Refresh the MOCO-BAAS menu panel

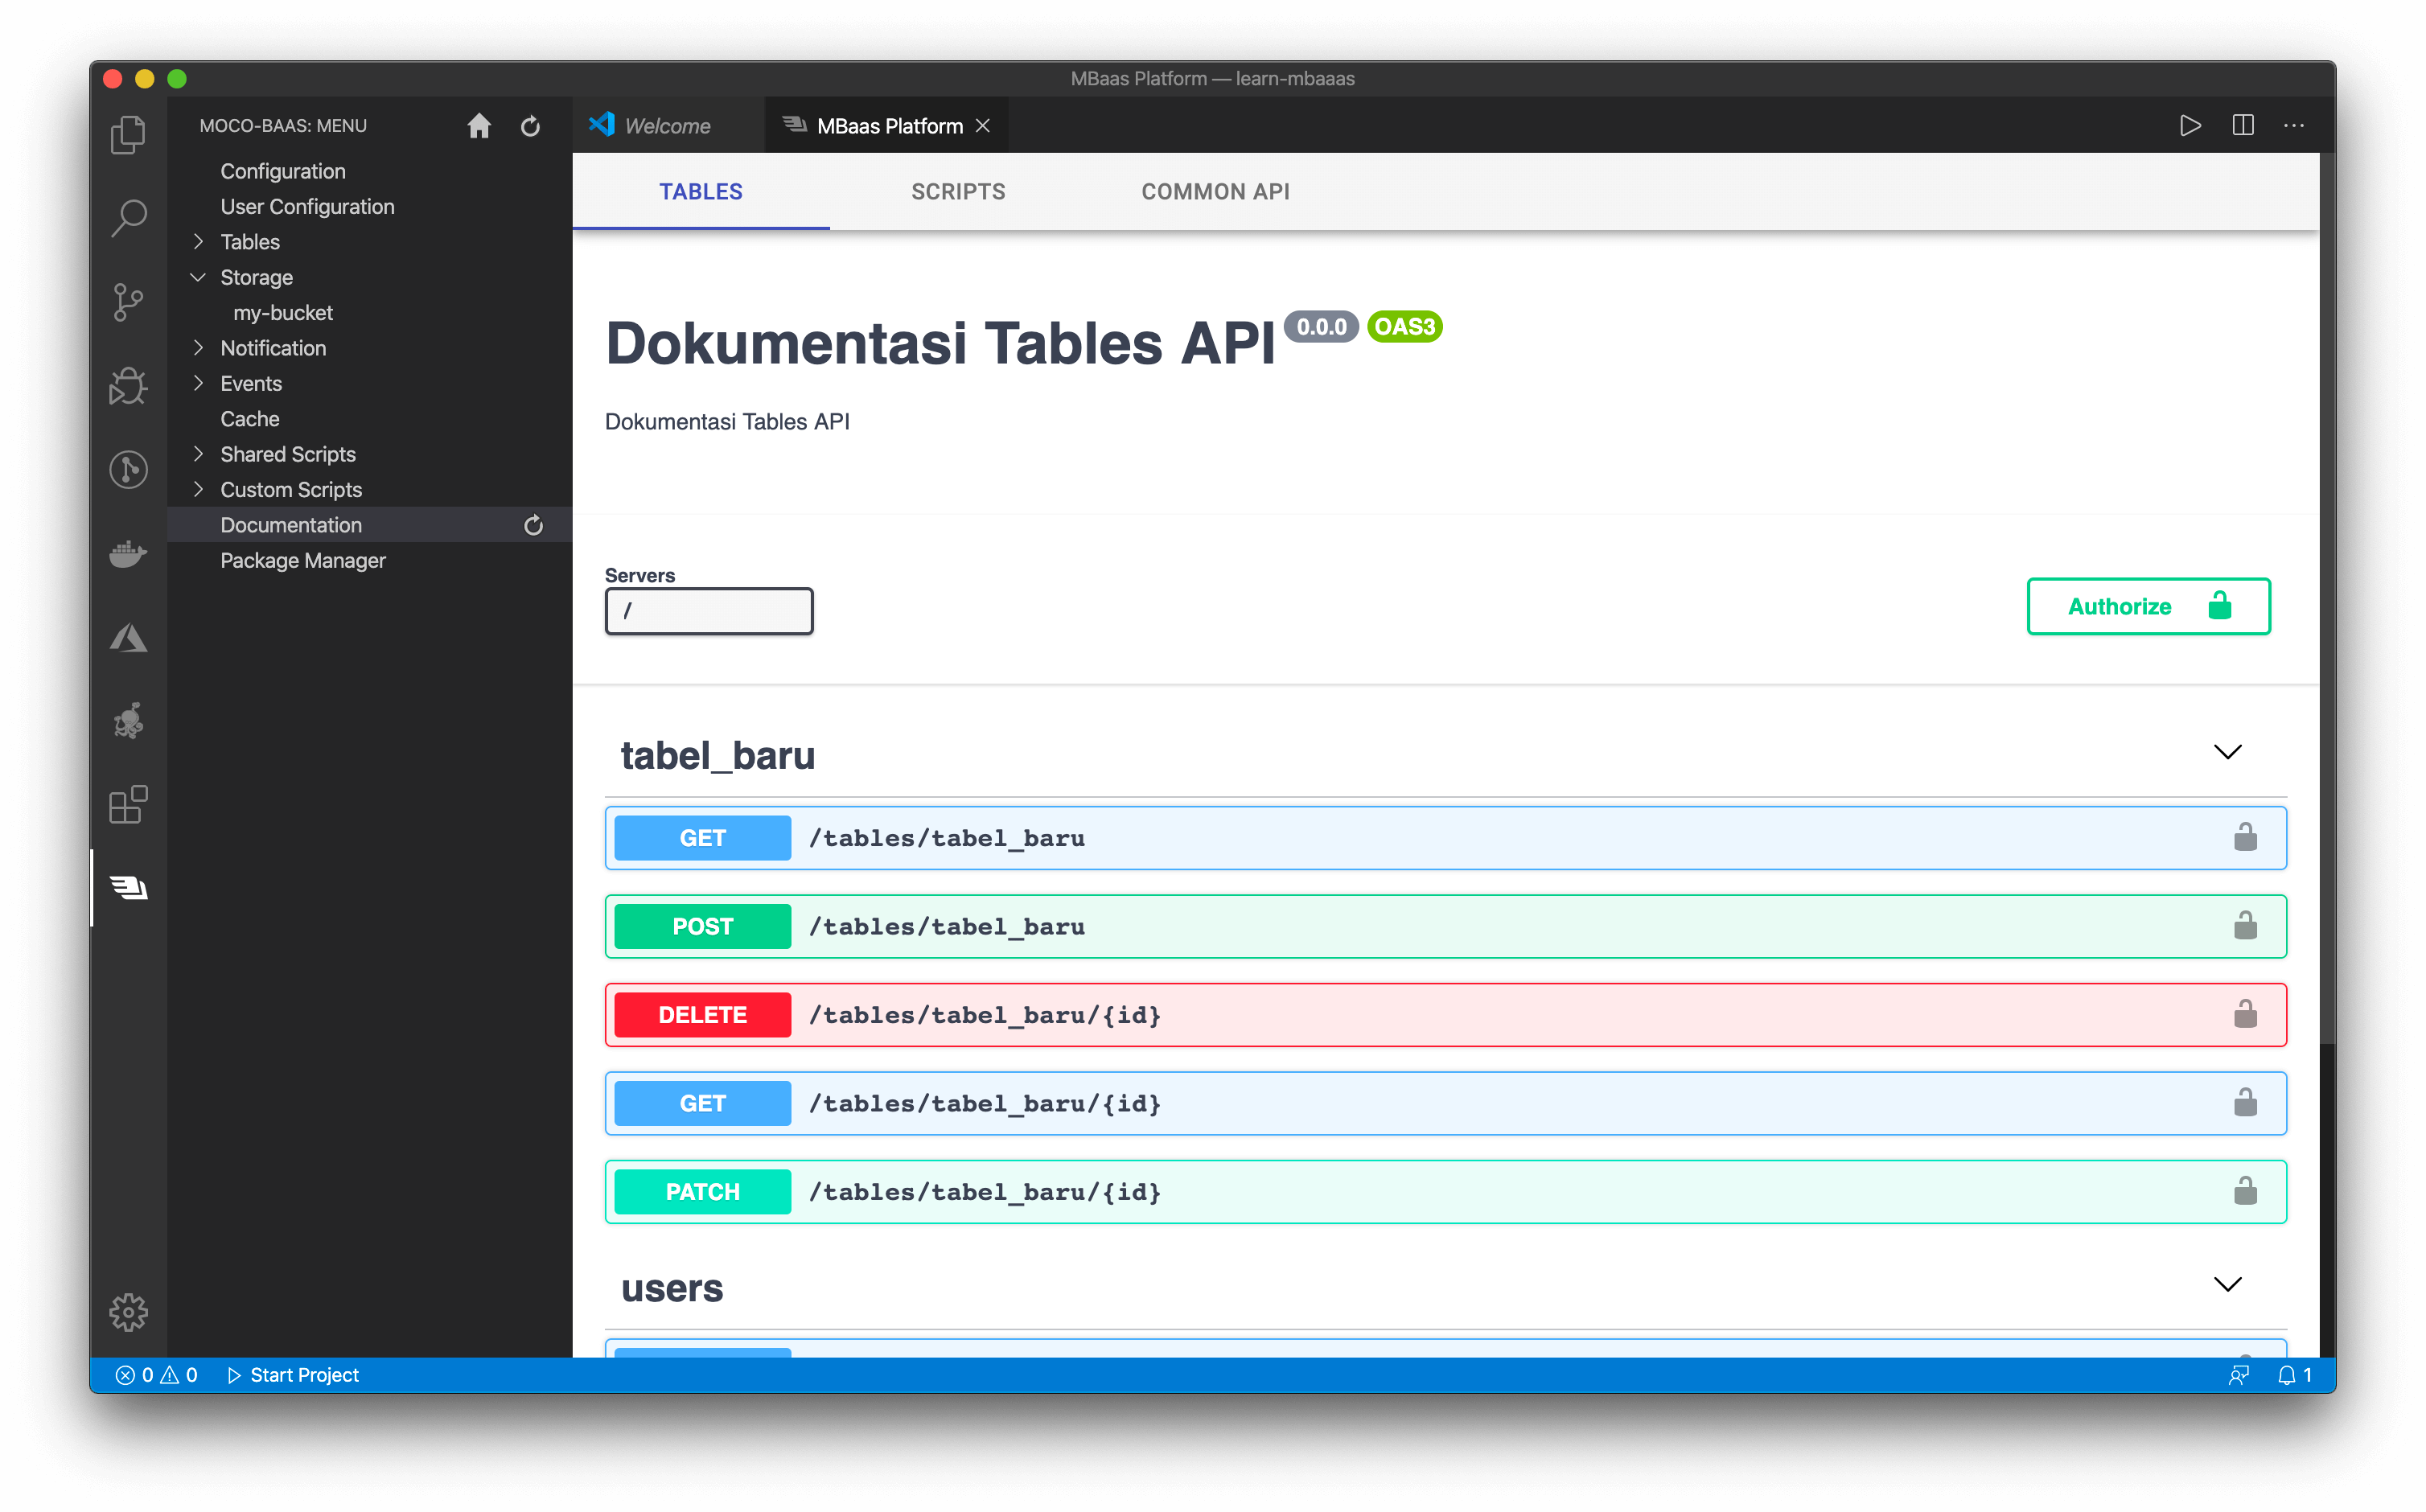pyautogui.click(x=530, y=126)
